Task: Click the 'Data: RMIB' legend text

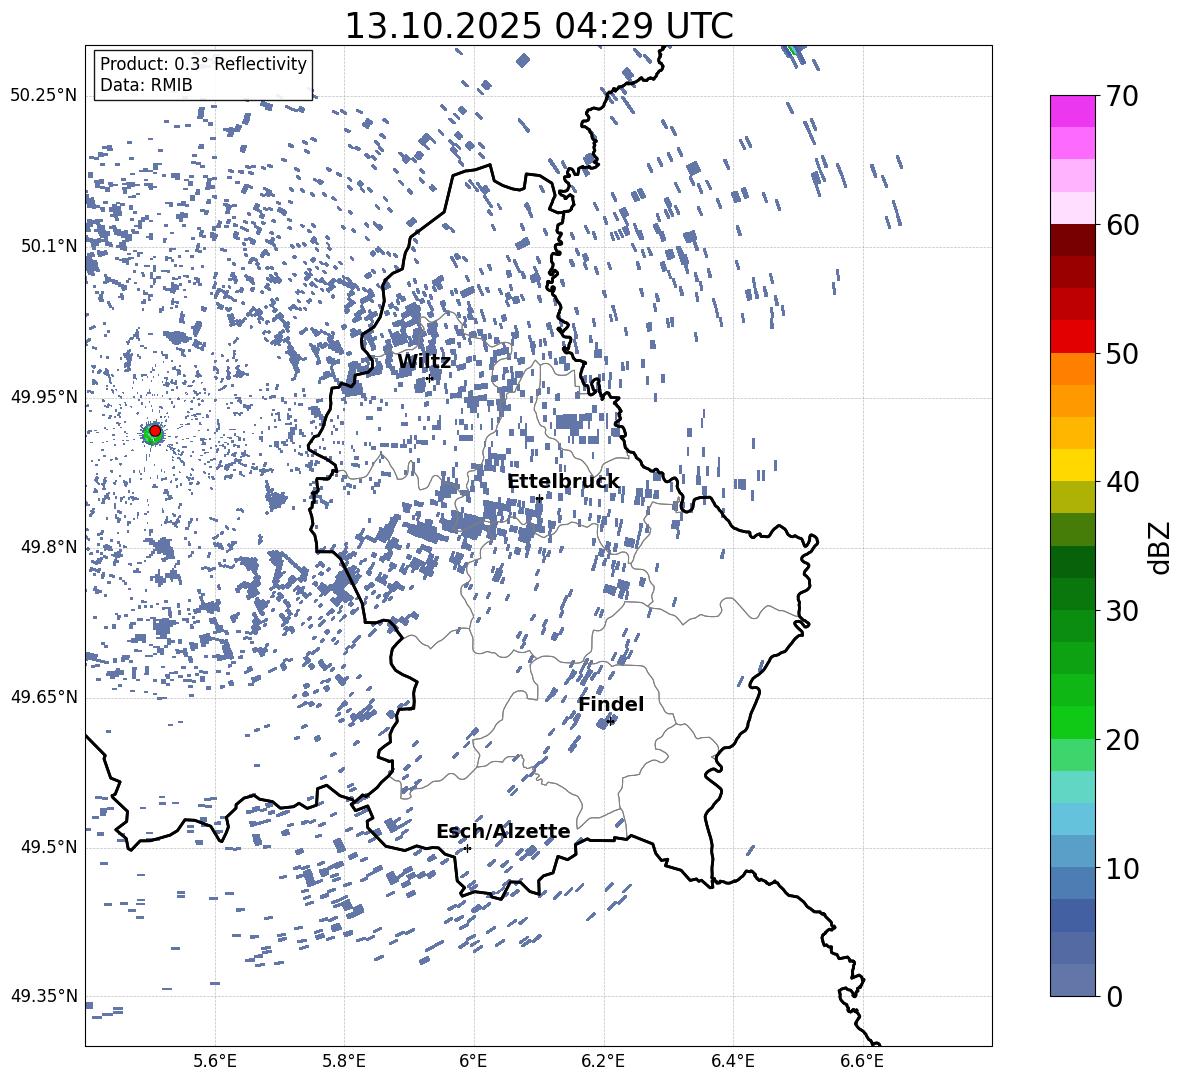Action: (146, 85)
